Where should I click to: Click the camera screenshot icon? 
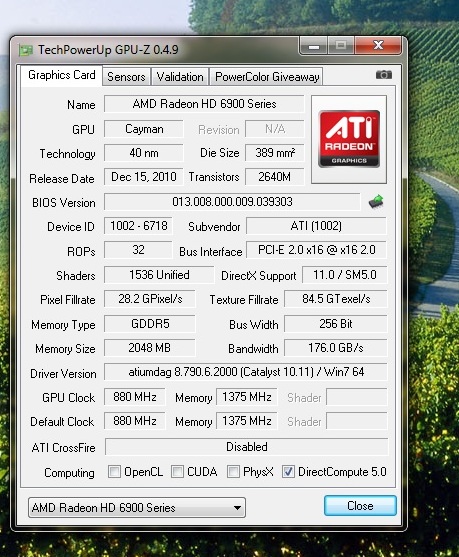click(384, 75)
